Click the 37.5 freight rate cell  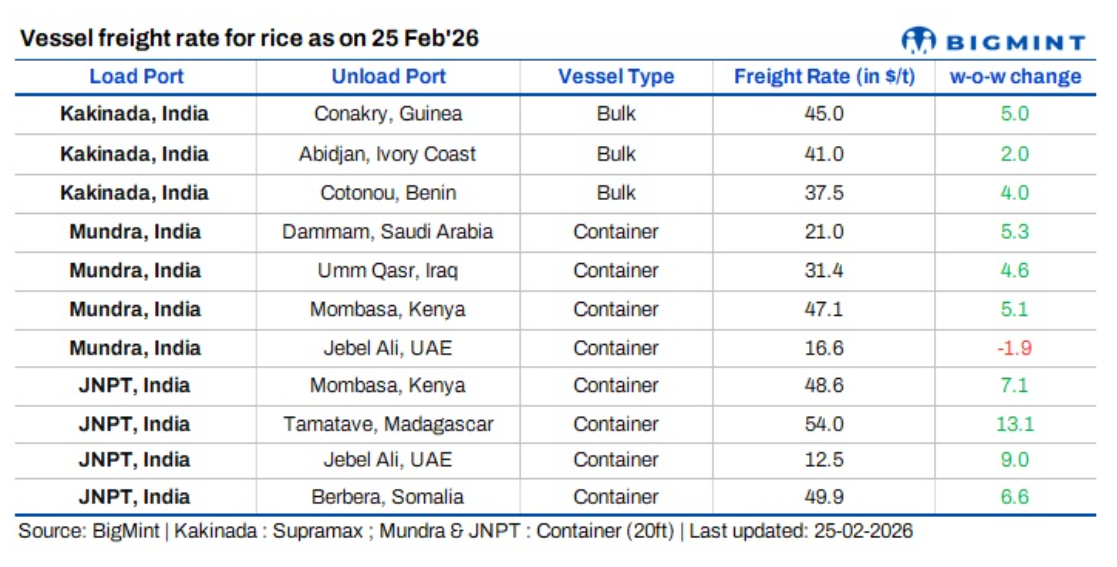(x=824, y=193)
